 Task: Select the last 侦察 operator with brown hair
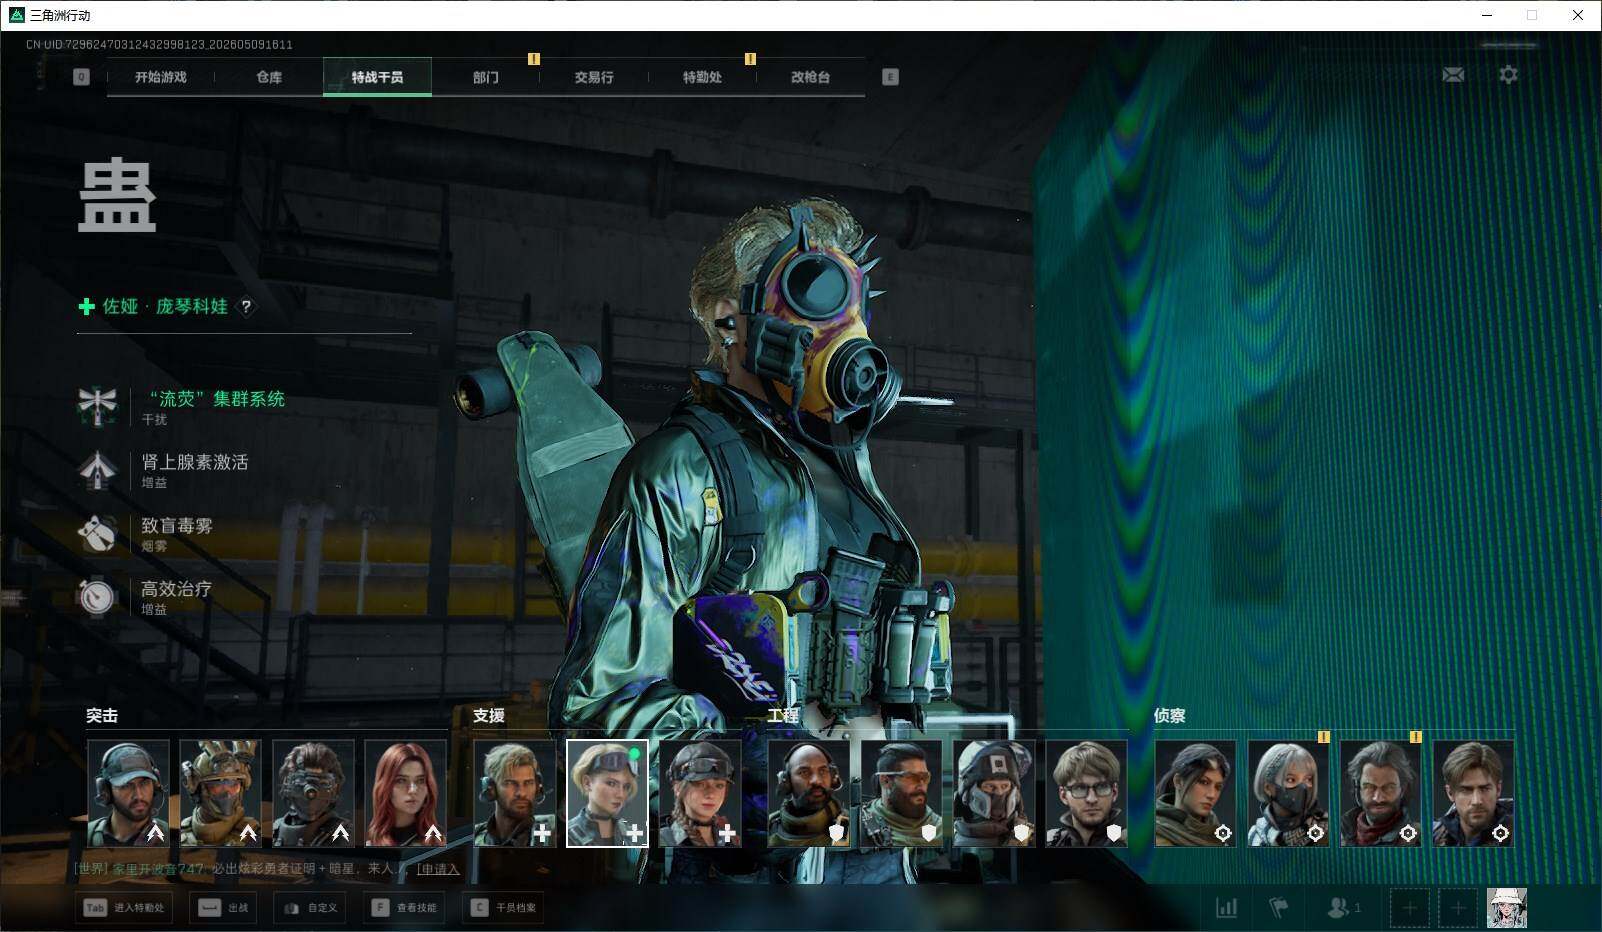tap(1473, 793)
